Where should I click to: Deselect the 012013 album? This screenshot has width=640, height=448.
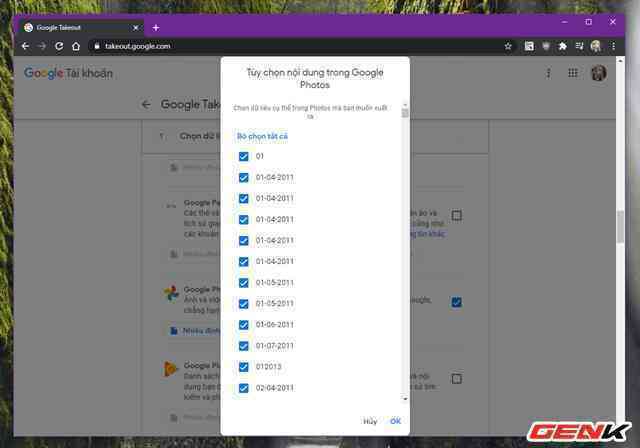244,367
